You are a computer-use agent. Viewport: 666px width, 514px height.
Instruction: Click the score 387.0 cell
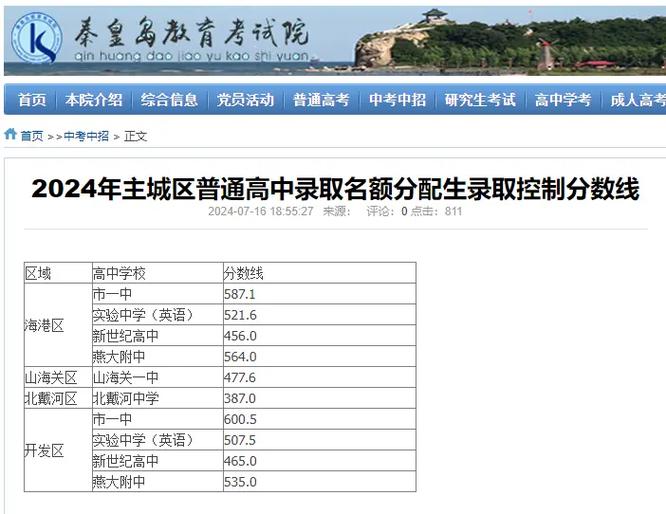tap(319, 398)
